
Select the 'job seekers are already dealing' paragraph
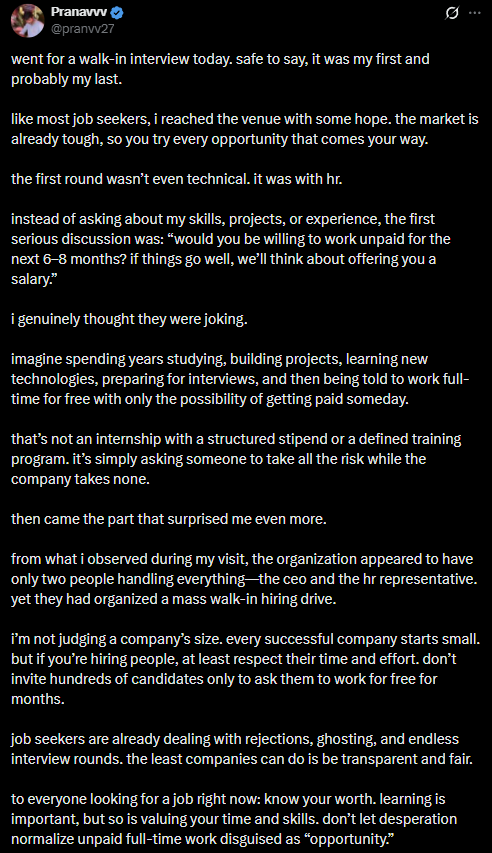tap(242, 749)
